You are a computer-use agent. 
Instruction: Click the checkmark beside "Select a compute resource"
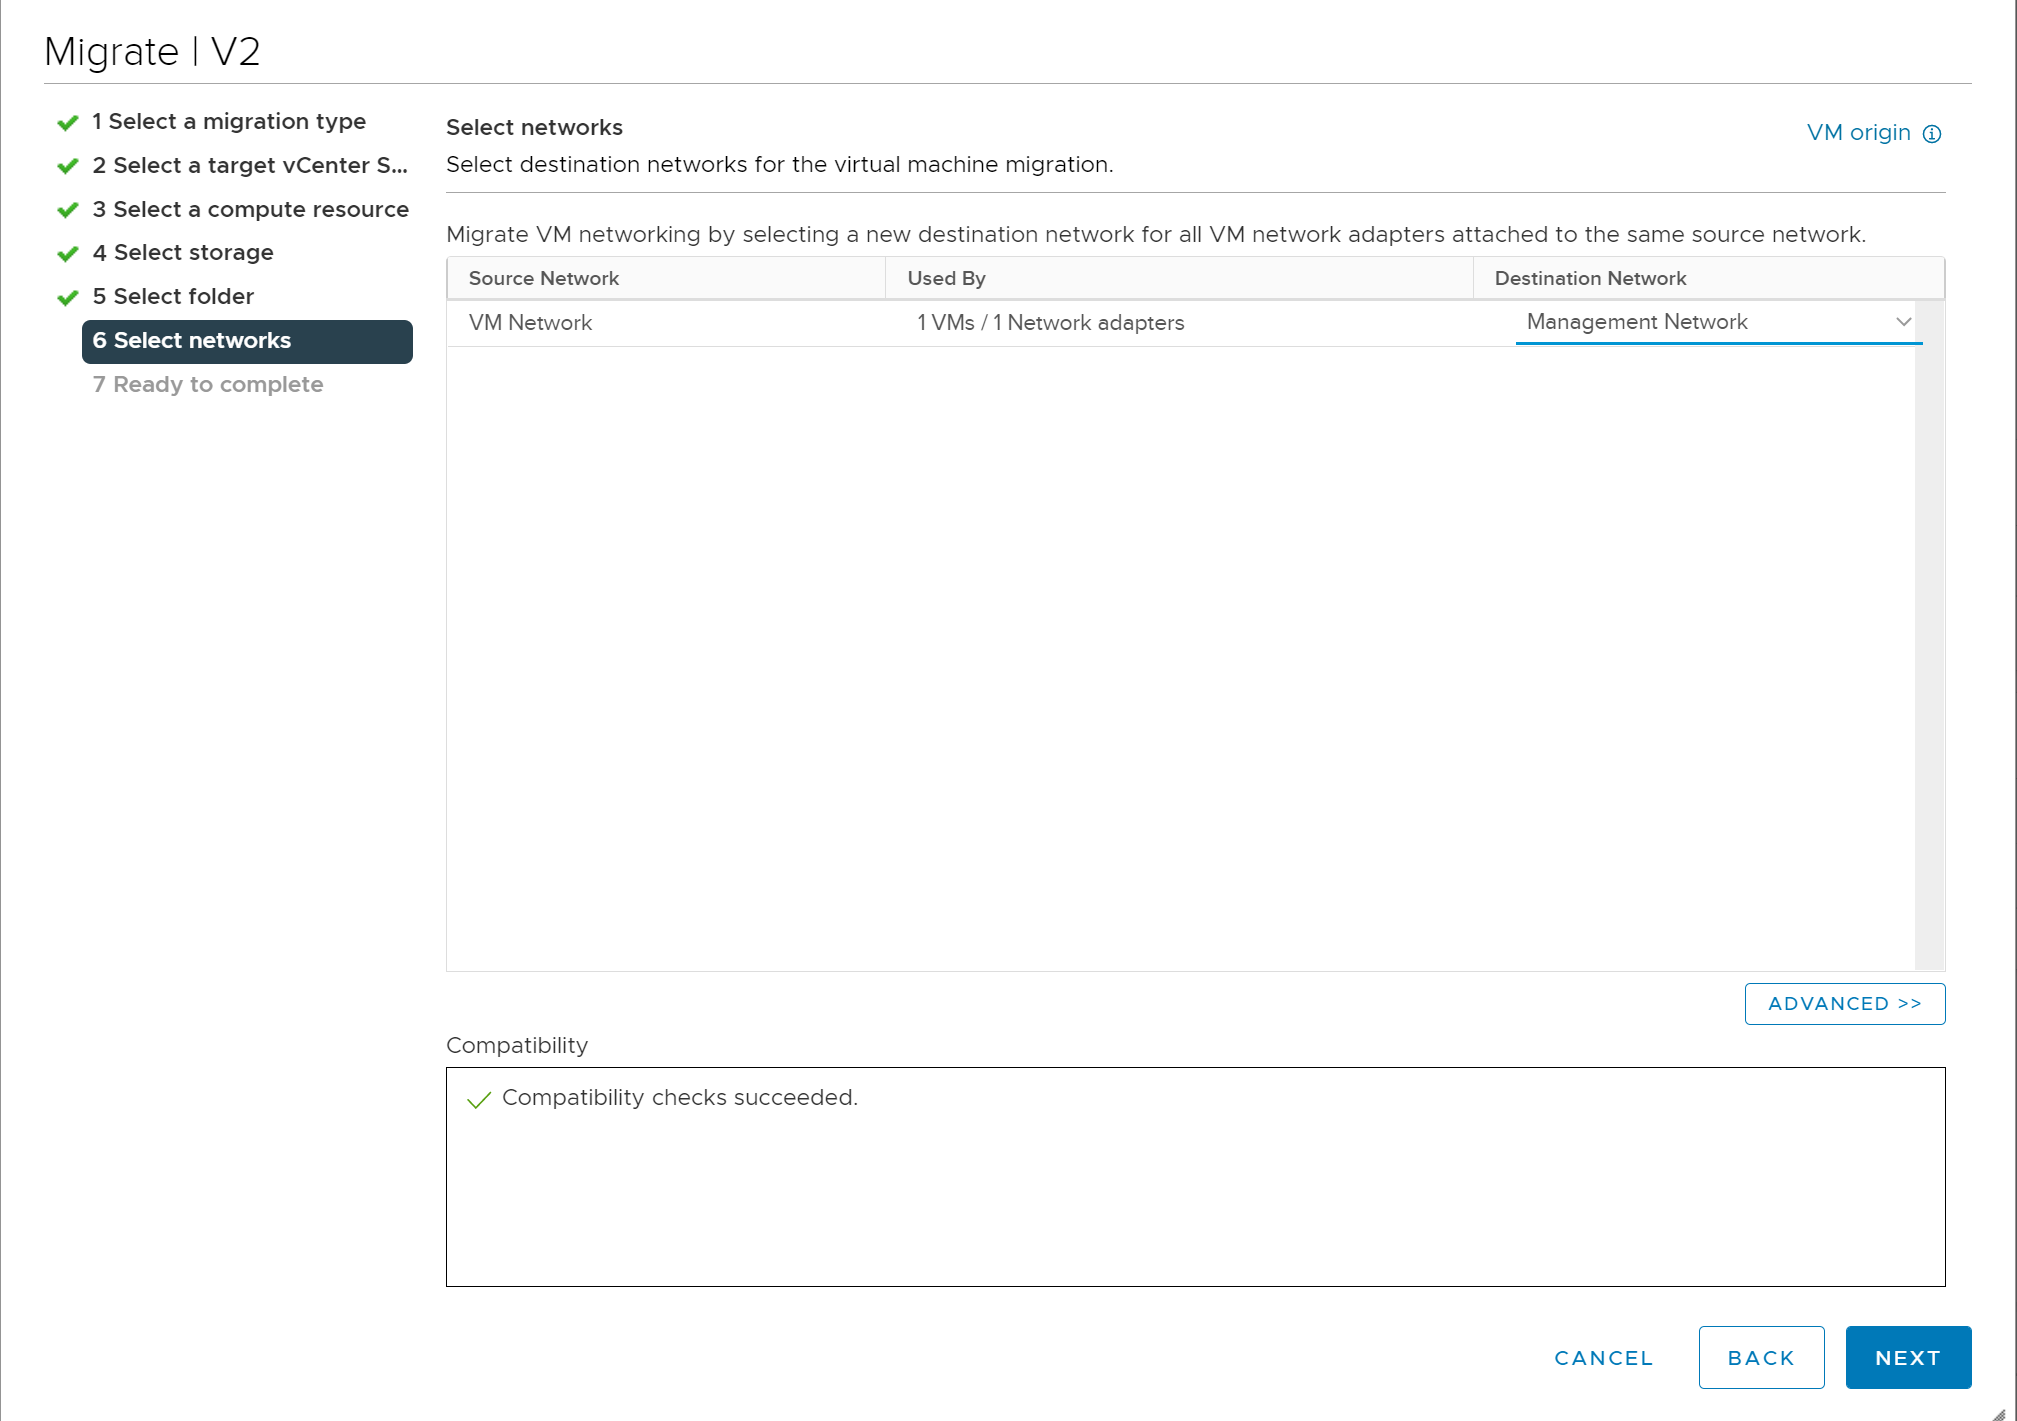(x=67, y=209)
